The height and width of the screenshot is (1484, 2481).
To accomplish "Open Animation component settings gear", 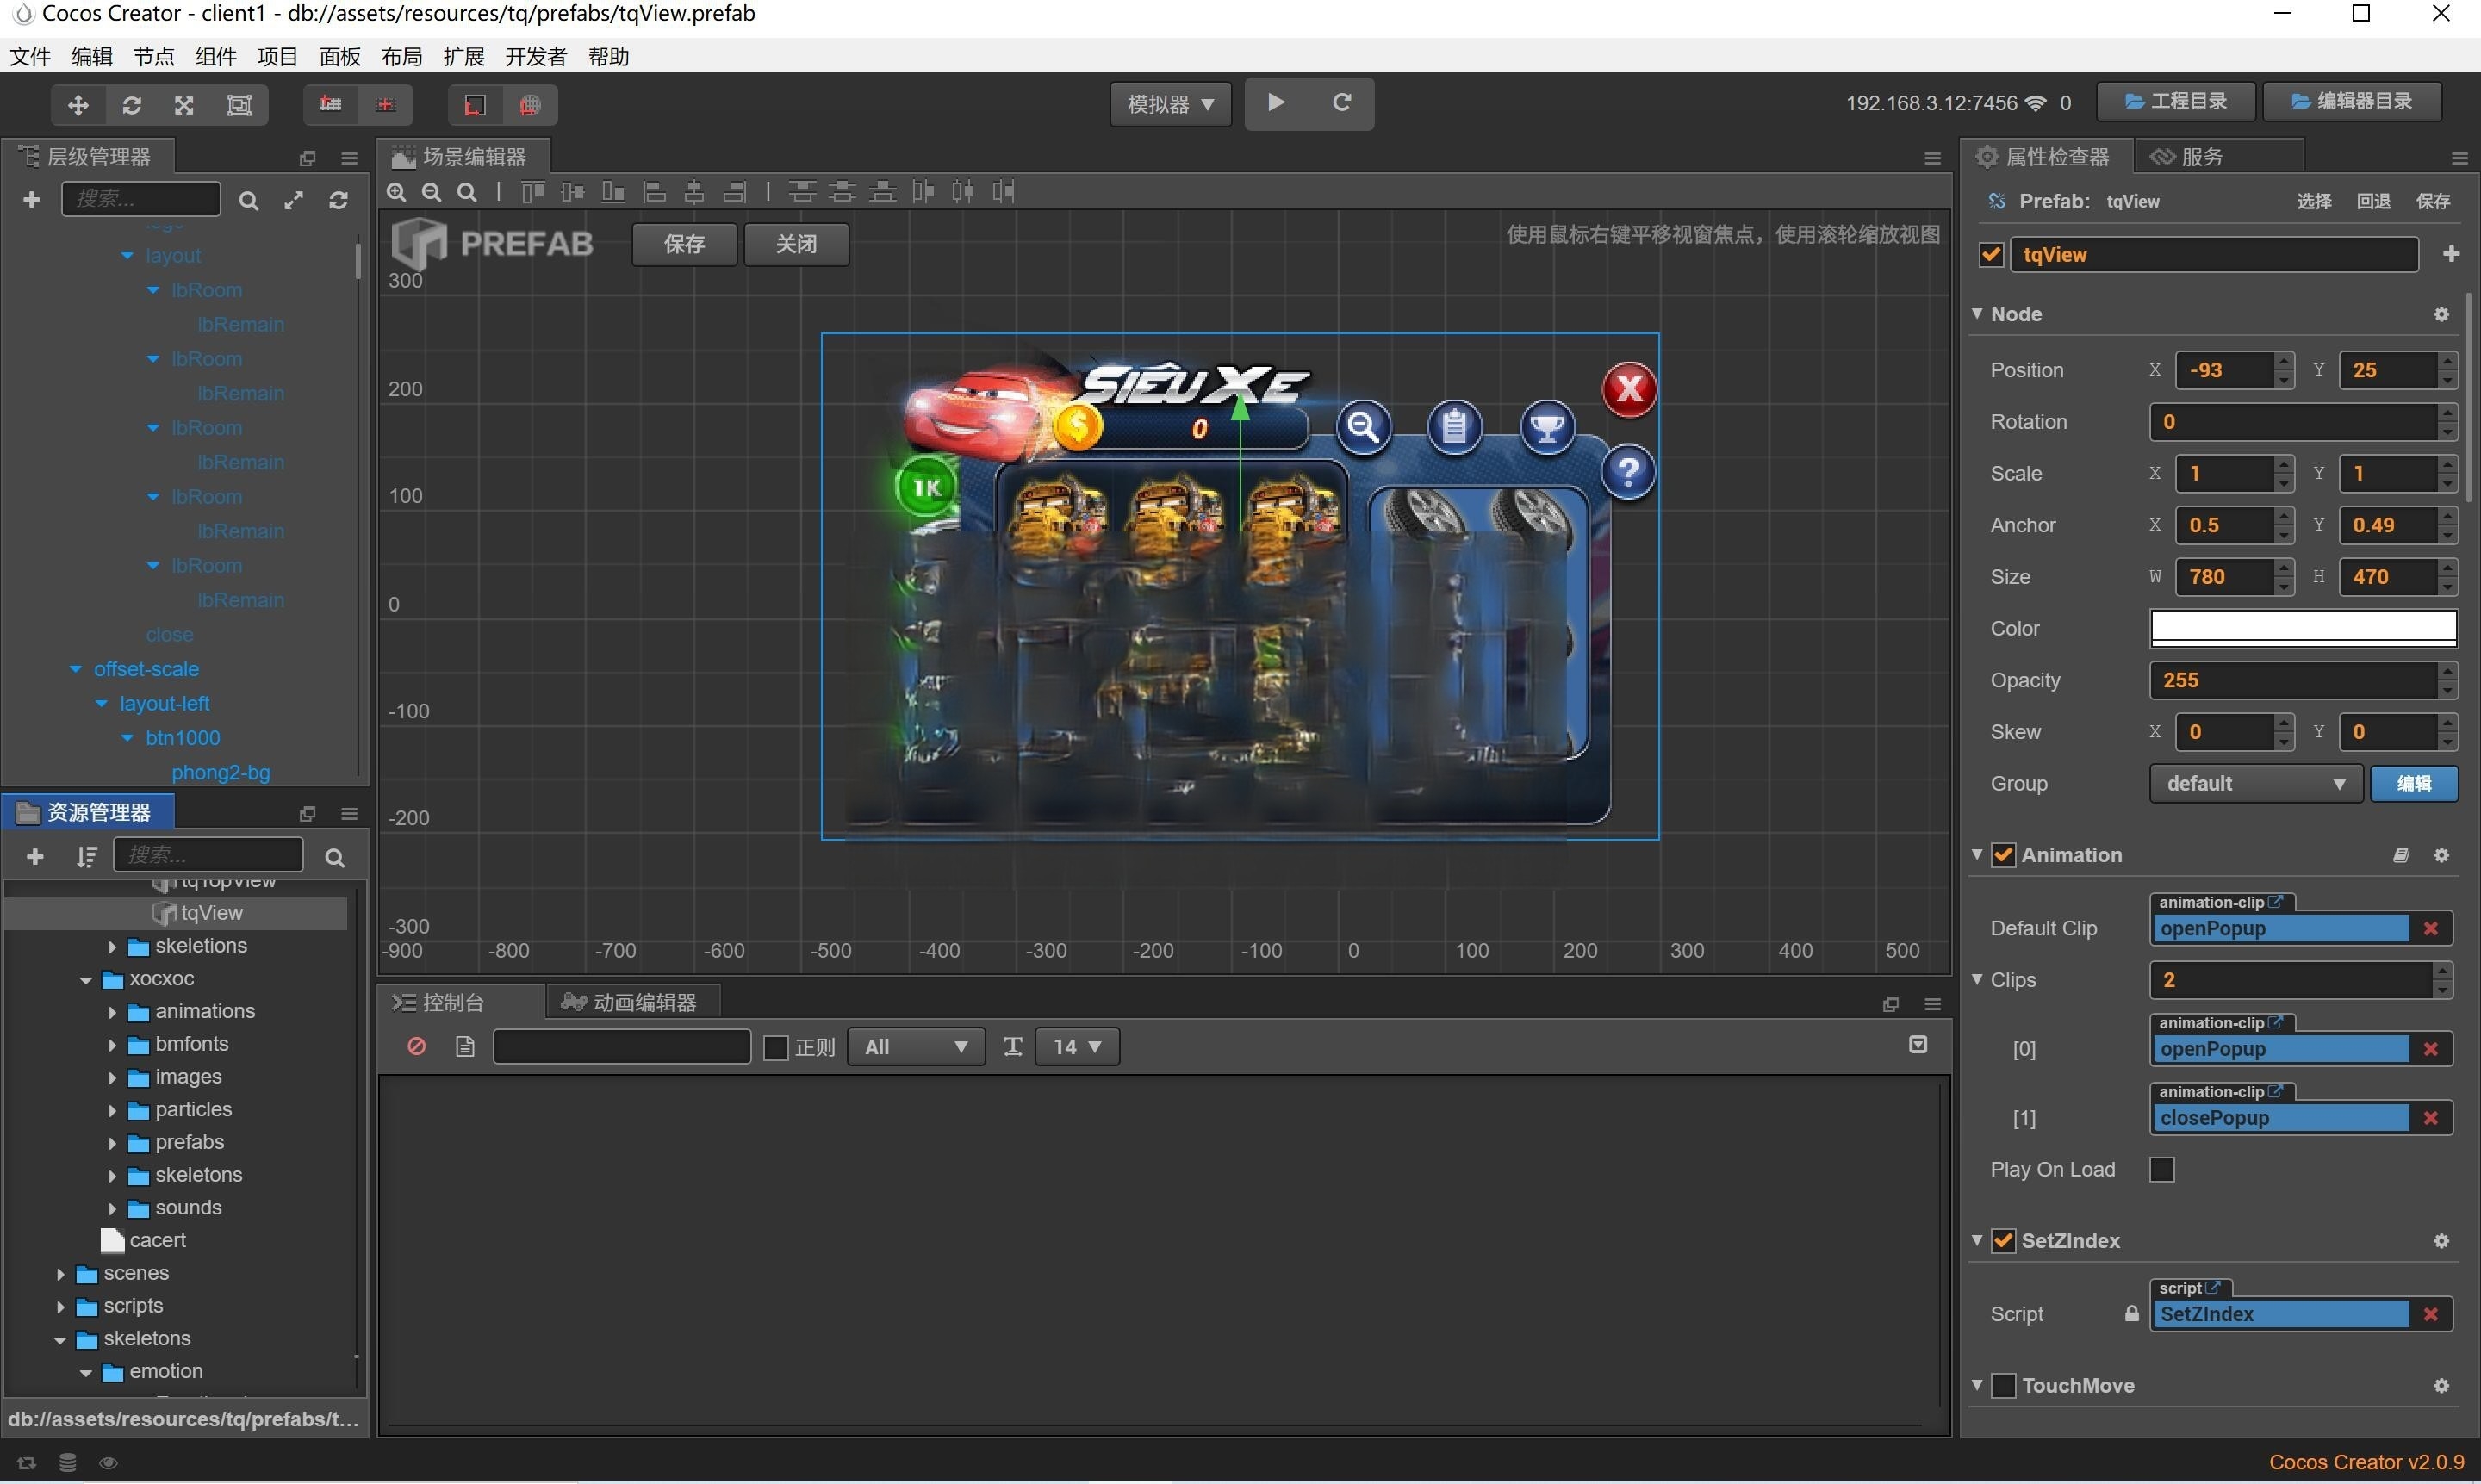I will coord(2441,855).
